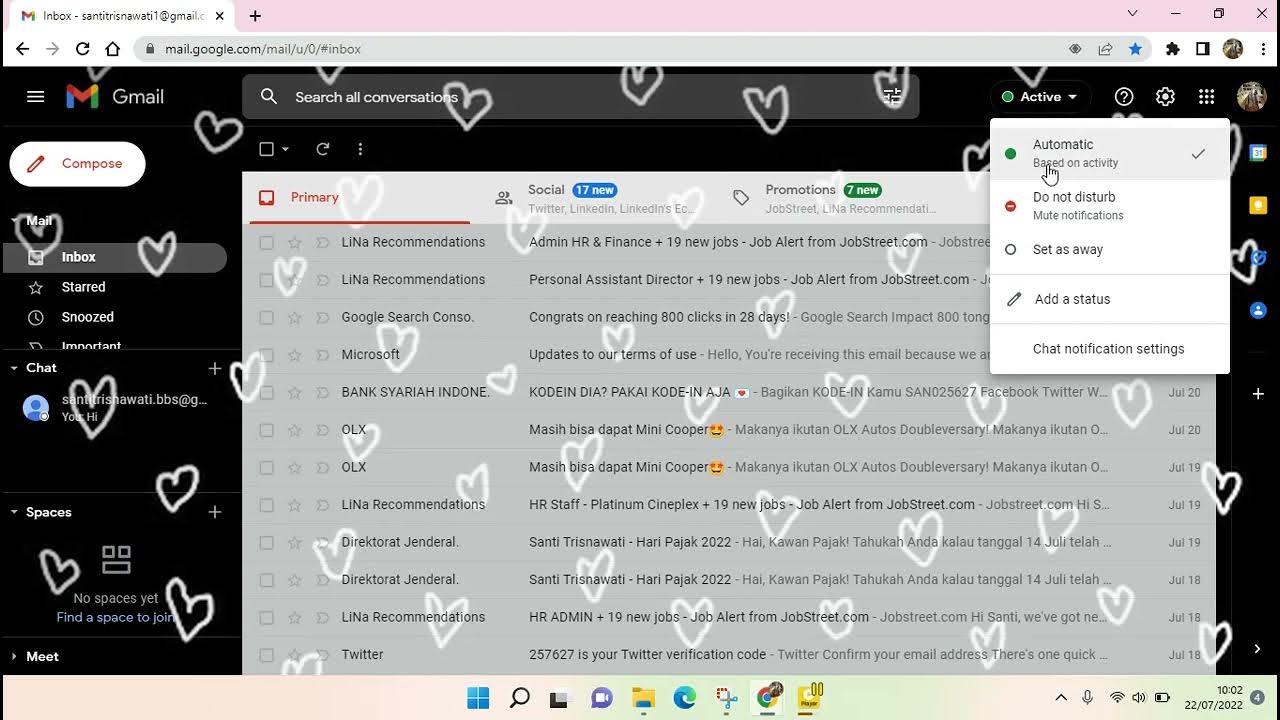Screen dimensions: 1280x720
Task: Star the Microsoft email
Action: pyautogui.click(x=294, y=355)
